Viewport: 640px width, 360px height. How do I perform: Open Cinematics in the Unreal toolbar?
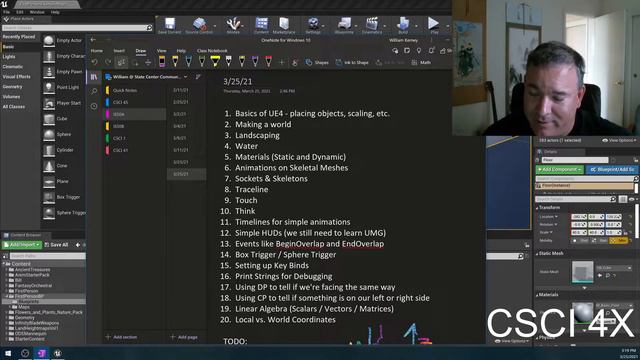click(x=372, y=25)
